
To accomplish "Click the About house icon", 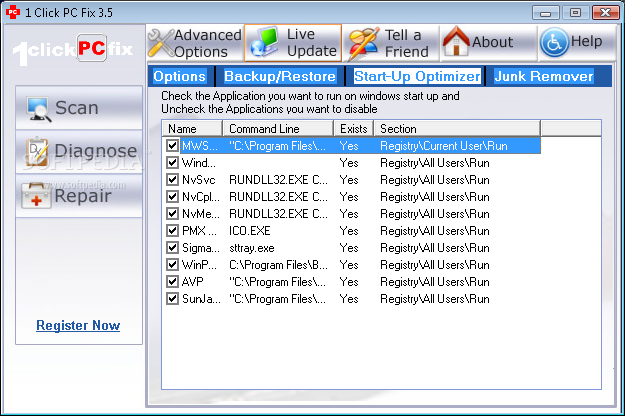I will coord(456,41).
